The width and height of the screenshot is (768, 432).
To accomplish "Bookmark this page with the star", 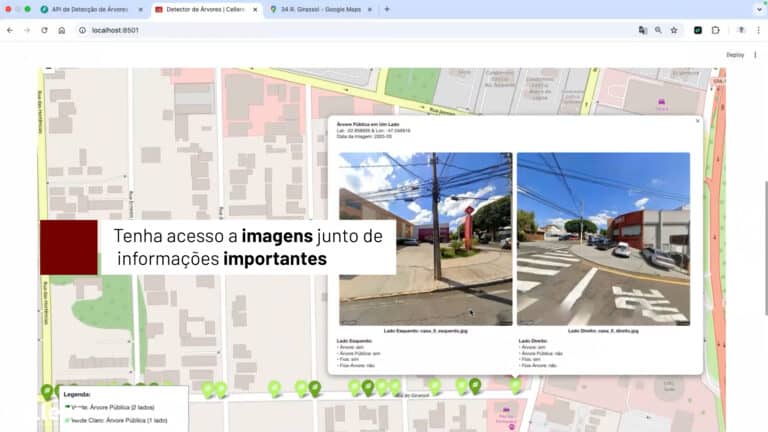I will tap(674, 30).
